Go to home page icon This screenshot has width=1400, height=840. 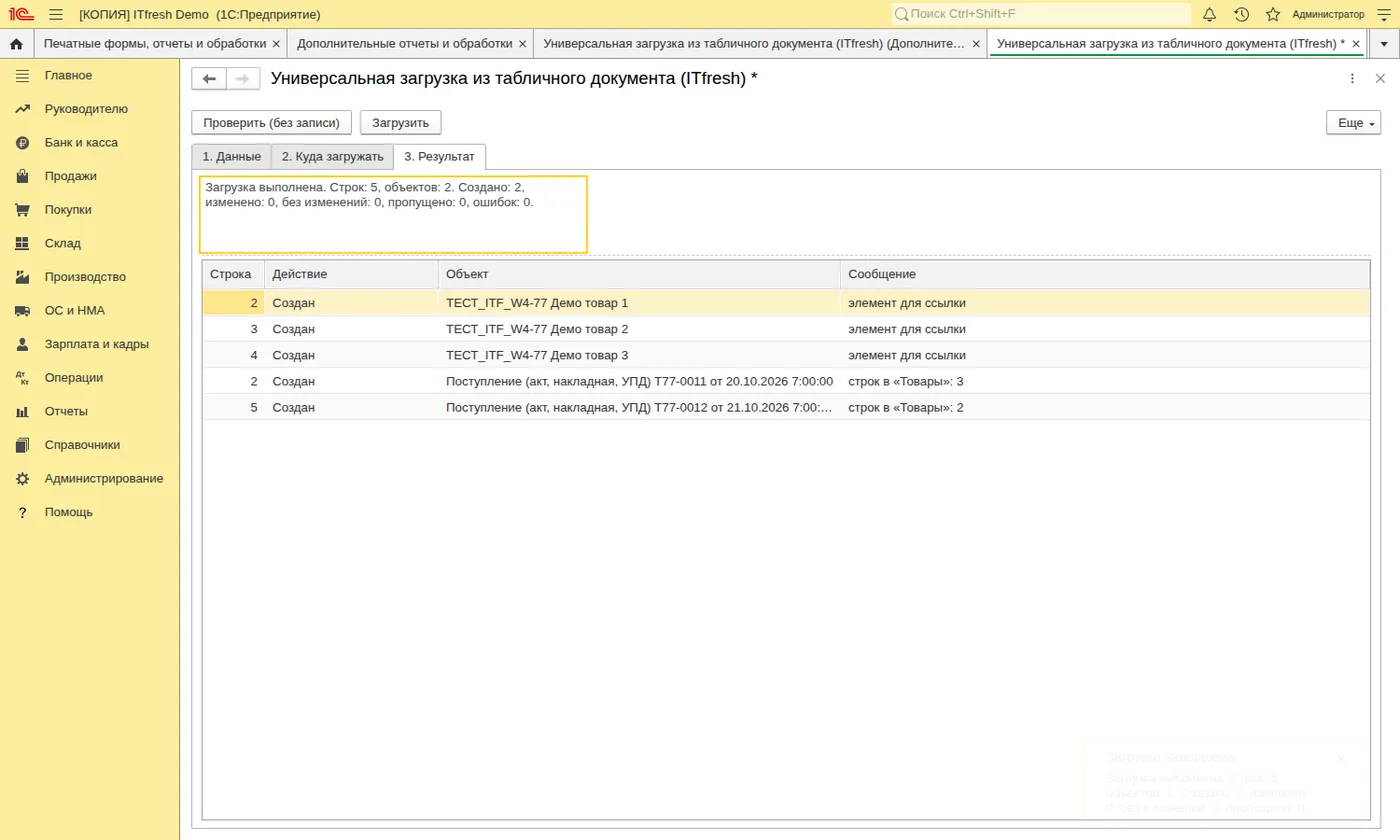[x=16, y=44]
